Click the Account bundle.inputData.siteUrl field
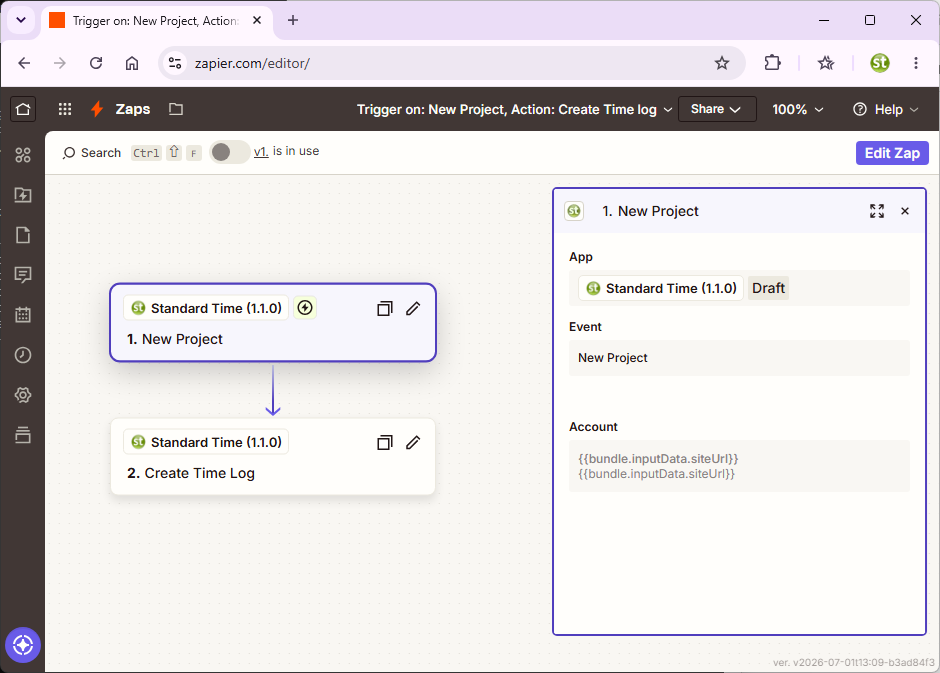 [739, 466]
